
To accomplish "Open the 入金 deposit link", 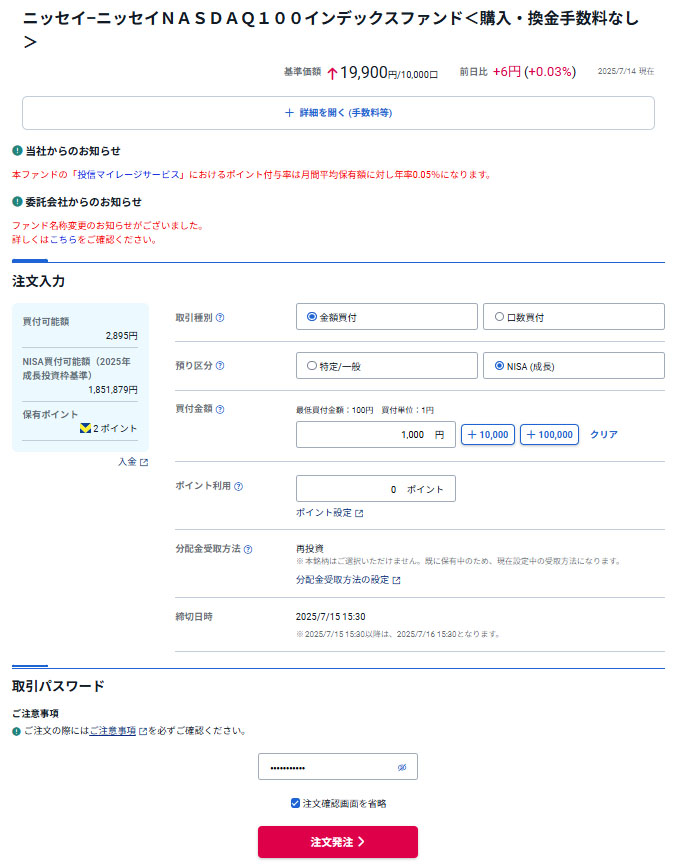I will coord(132,462).
